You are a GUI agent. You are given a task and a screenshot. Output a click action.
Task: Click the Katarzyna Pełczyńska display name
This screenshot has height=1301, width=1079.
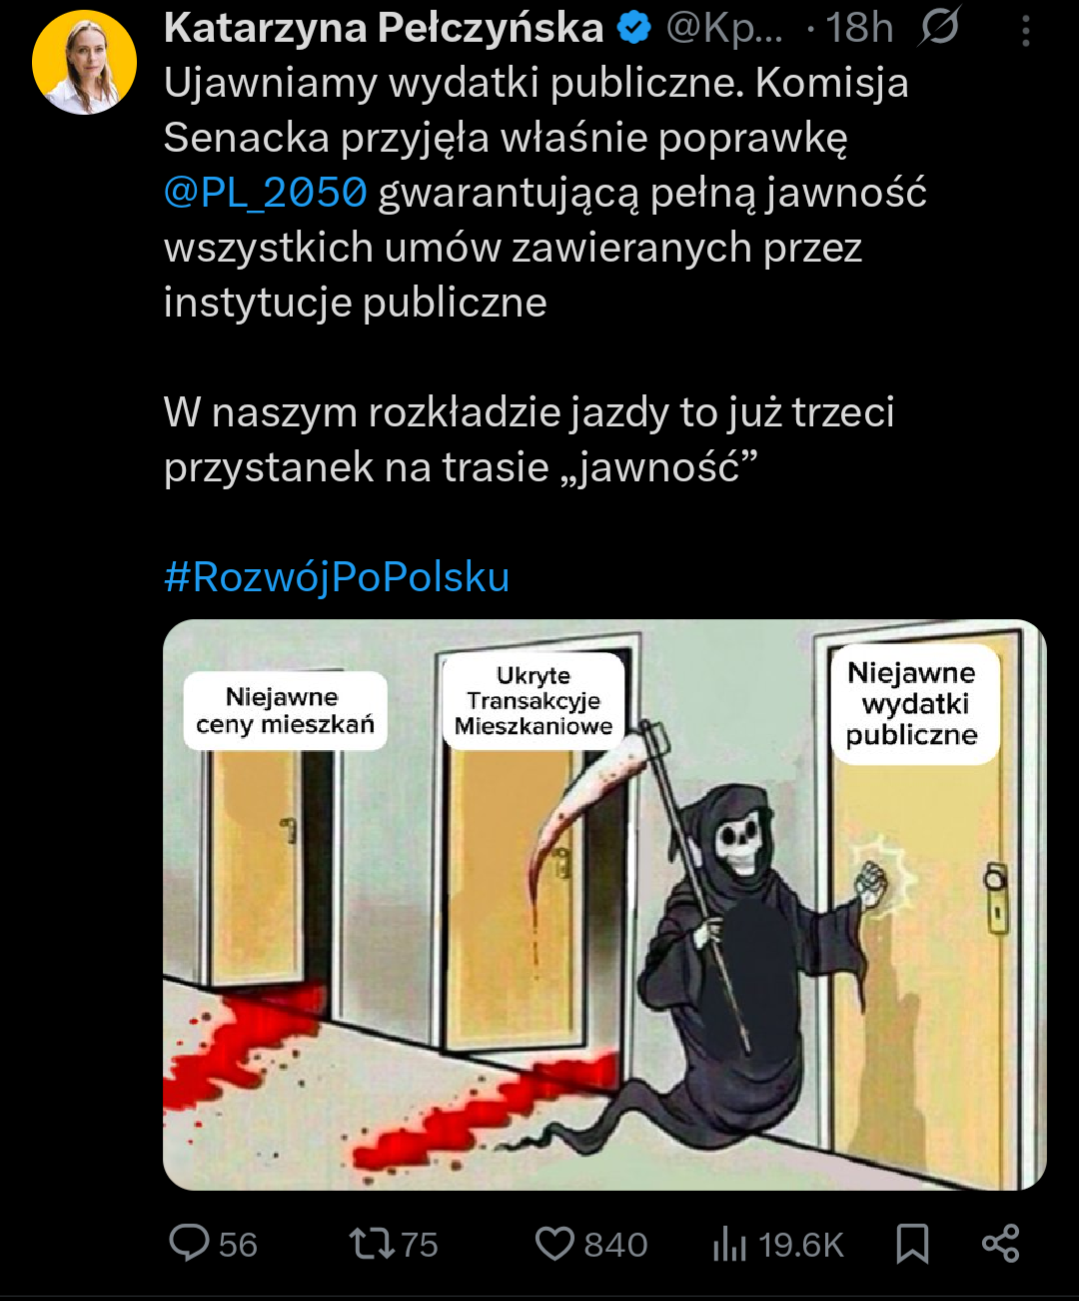click(384, 28)
